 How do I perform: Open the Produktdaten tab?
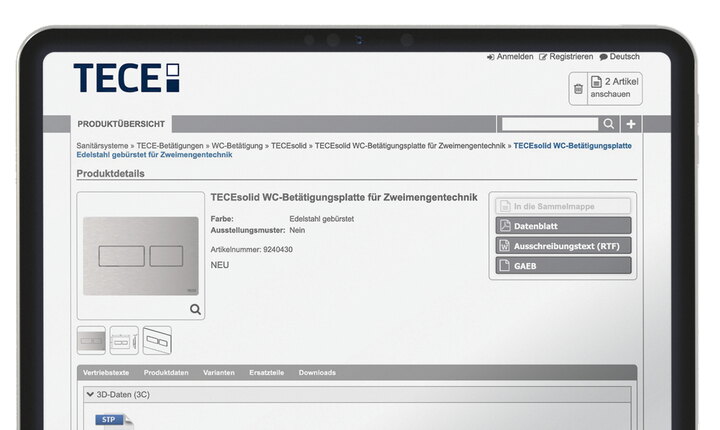[x=166, y=373]
